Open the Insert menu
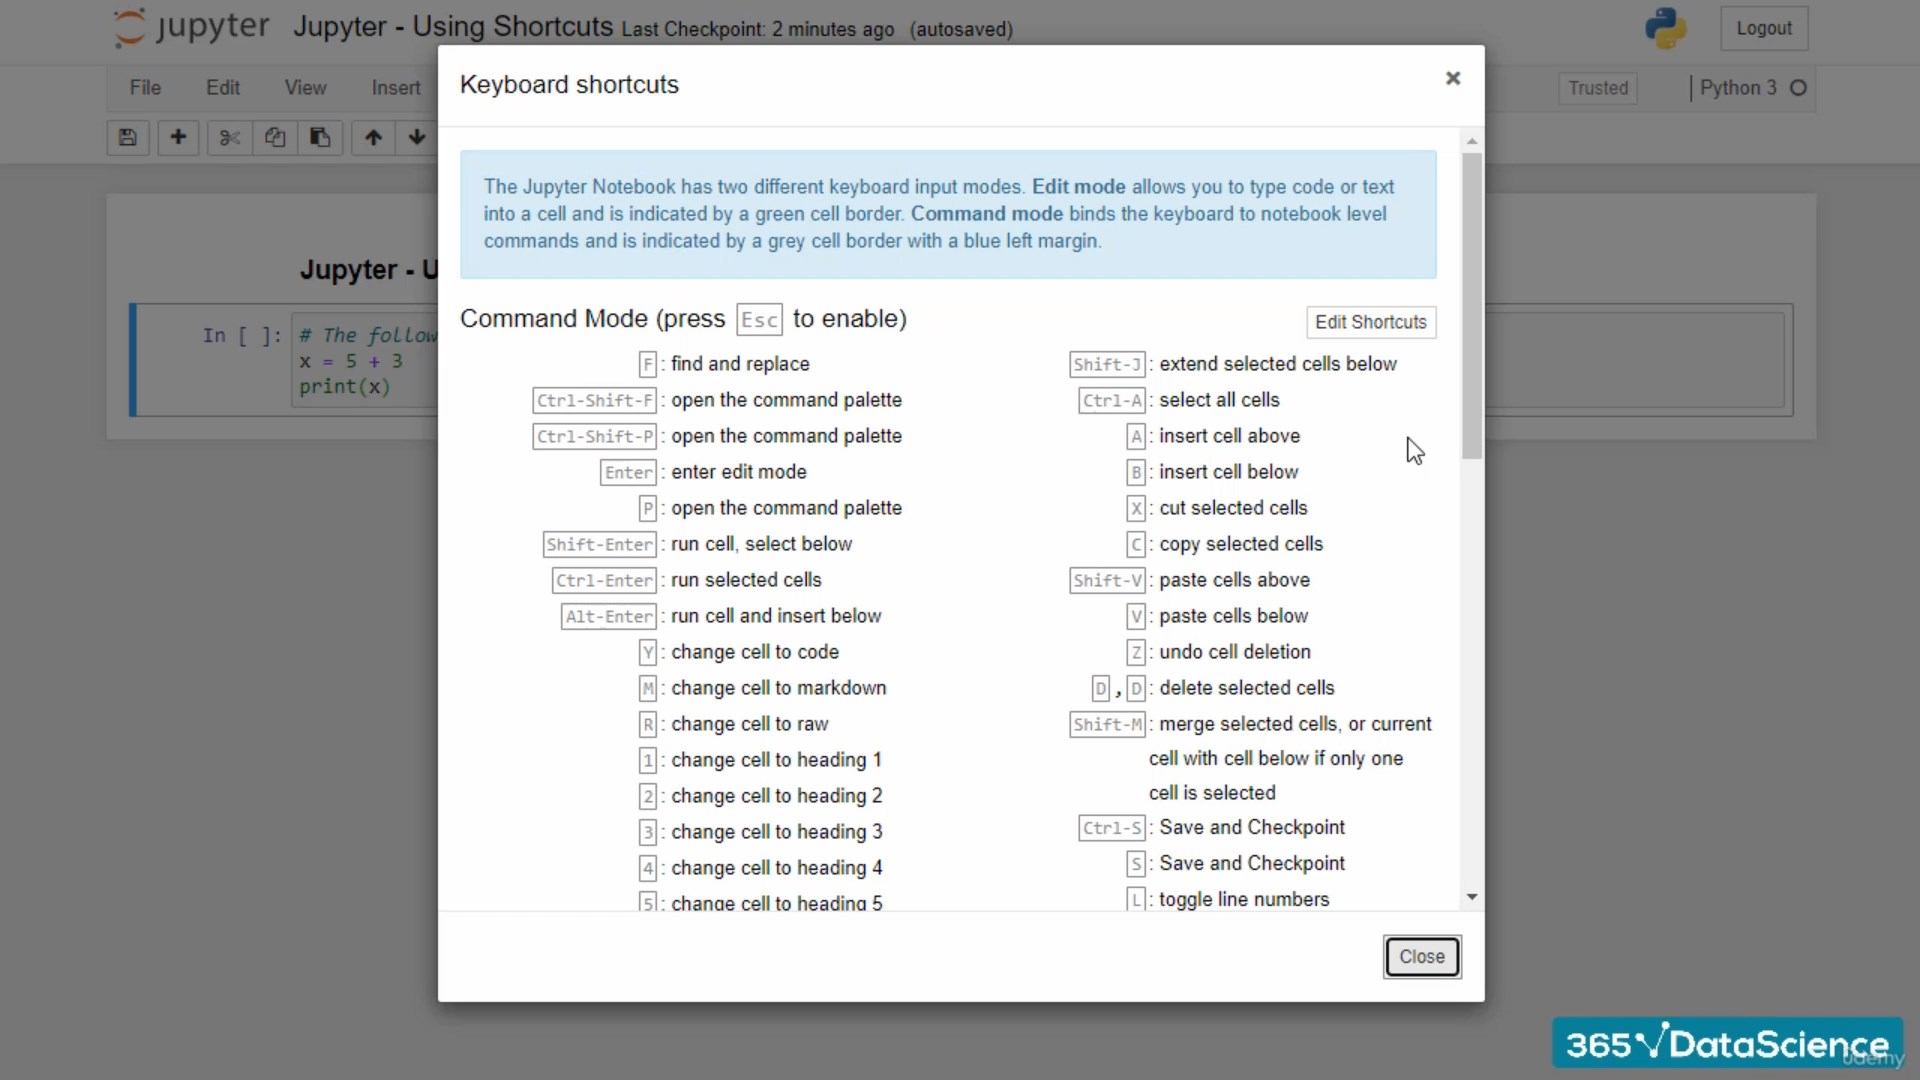This screenshot has width=1920, height=1080. click(396, 88)
